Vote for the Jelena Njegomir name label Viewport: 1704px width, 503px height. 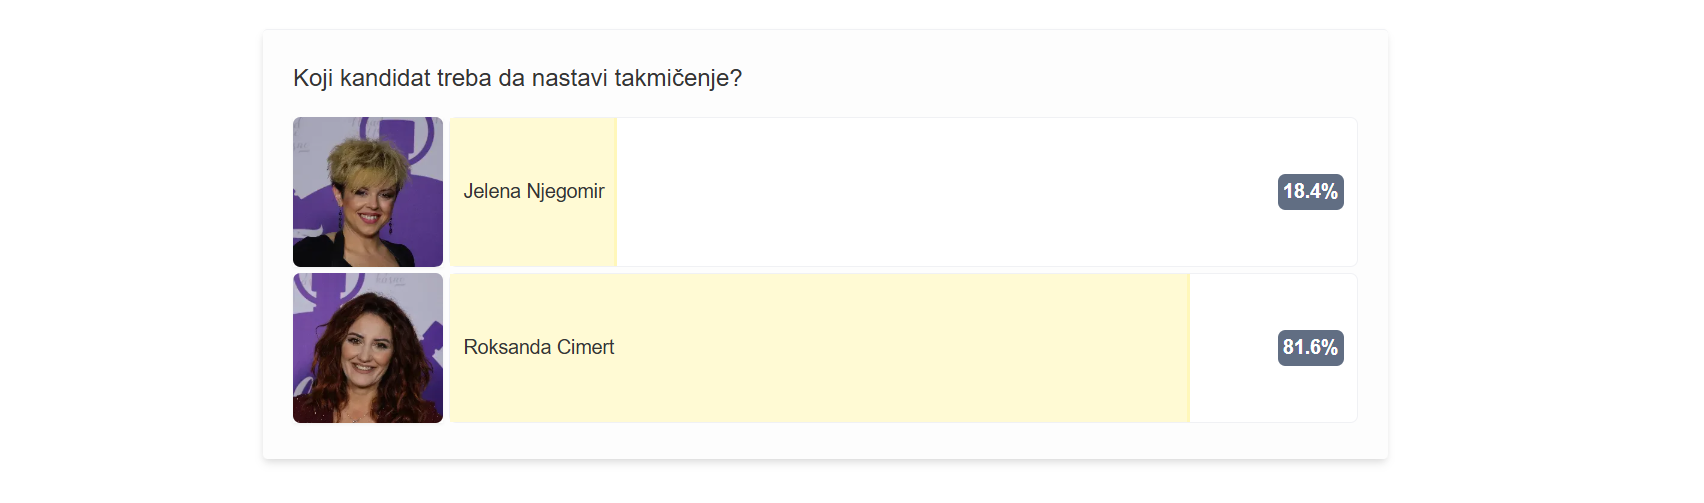533,191
